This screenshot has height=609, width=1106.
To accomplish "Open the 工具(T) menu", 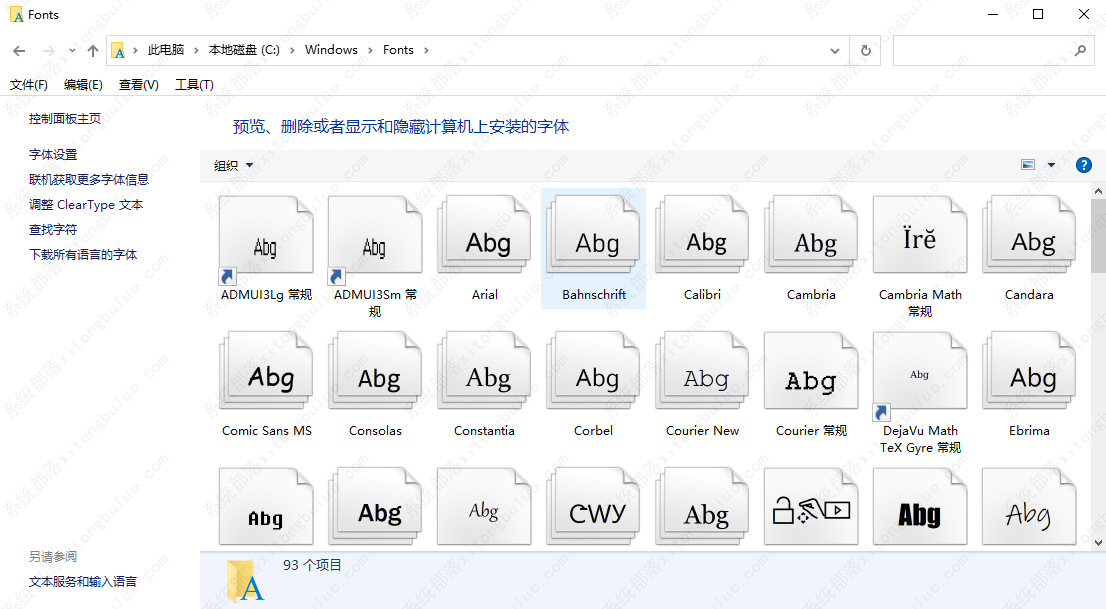I will [x=194, y=85].
